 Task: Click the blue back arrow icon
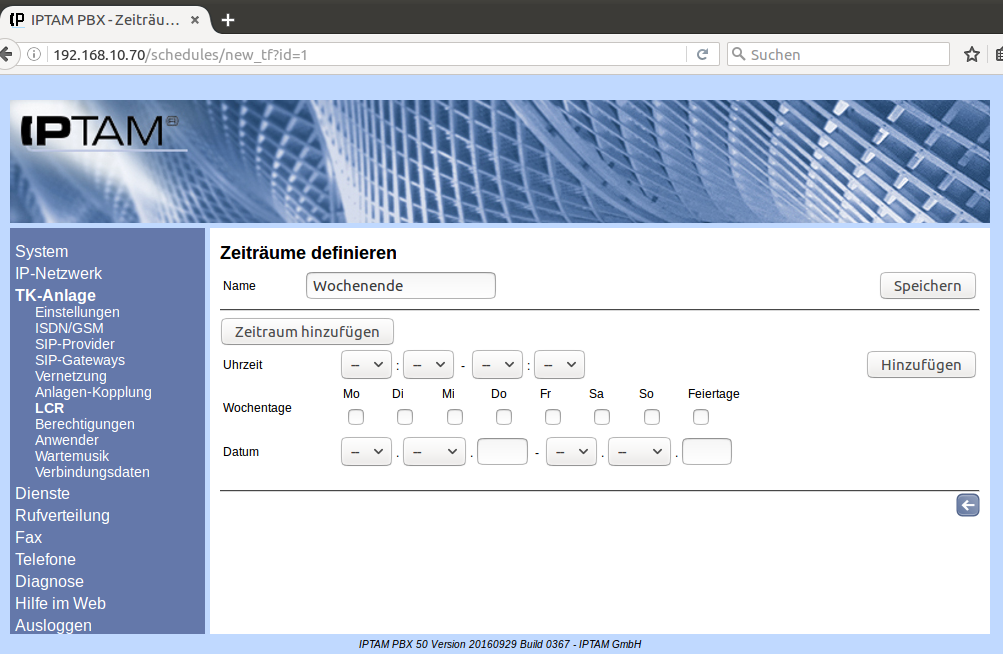point(967,505)
